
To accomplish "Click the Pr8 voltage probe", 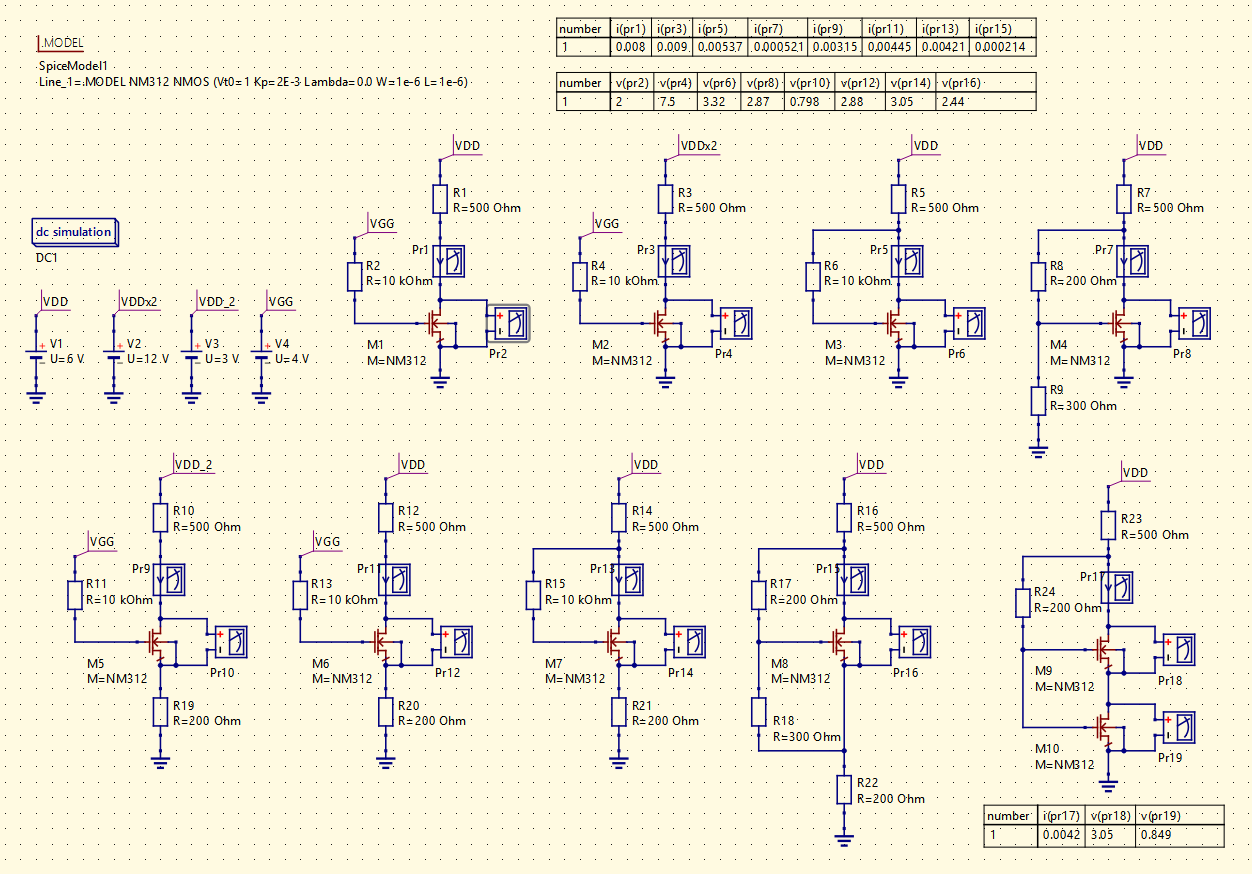I will pyautogui.click(x=1195, y=324).
